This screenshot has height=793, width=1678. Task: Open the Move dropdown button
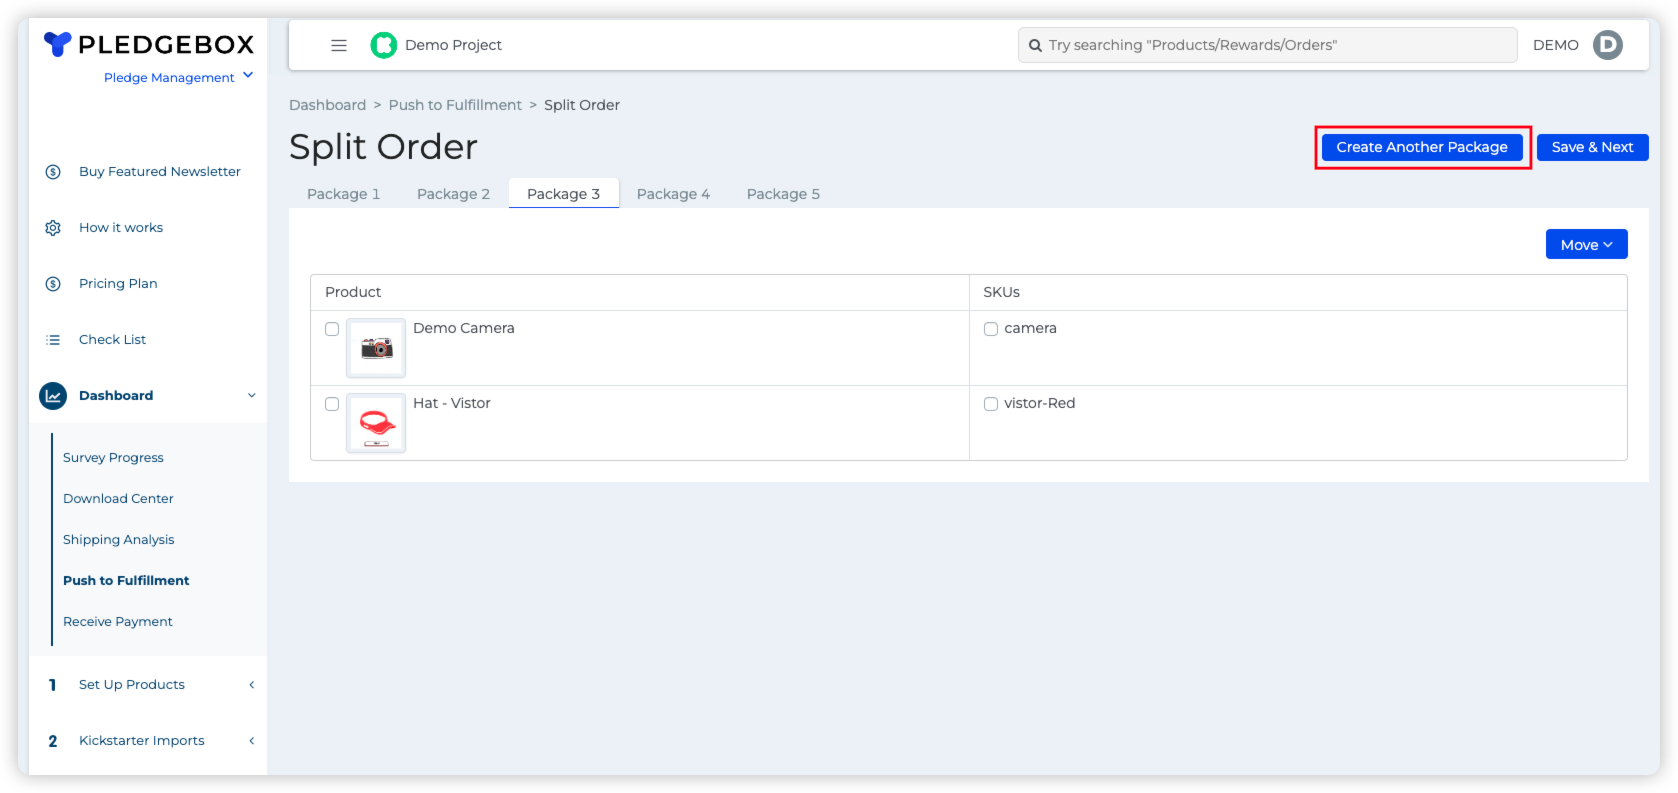tap(1586, 244)
